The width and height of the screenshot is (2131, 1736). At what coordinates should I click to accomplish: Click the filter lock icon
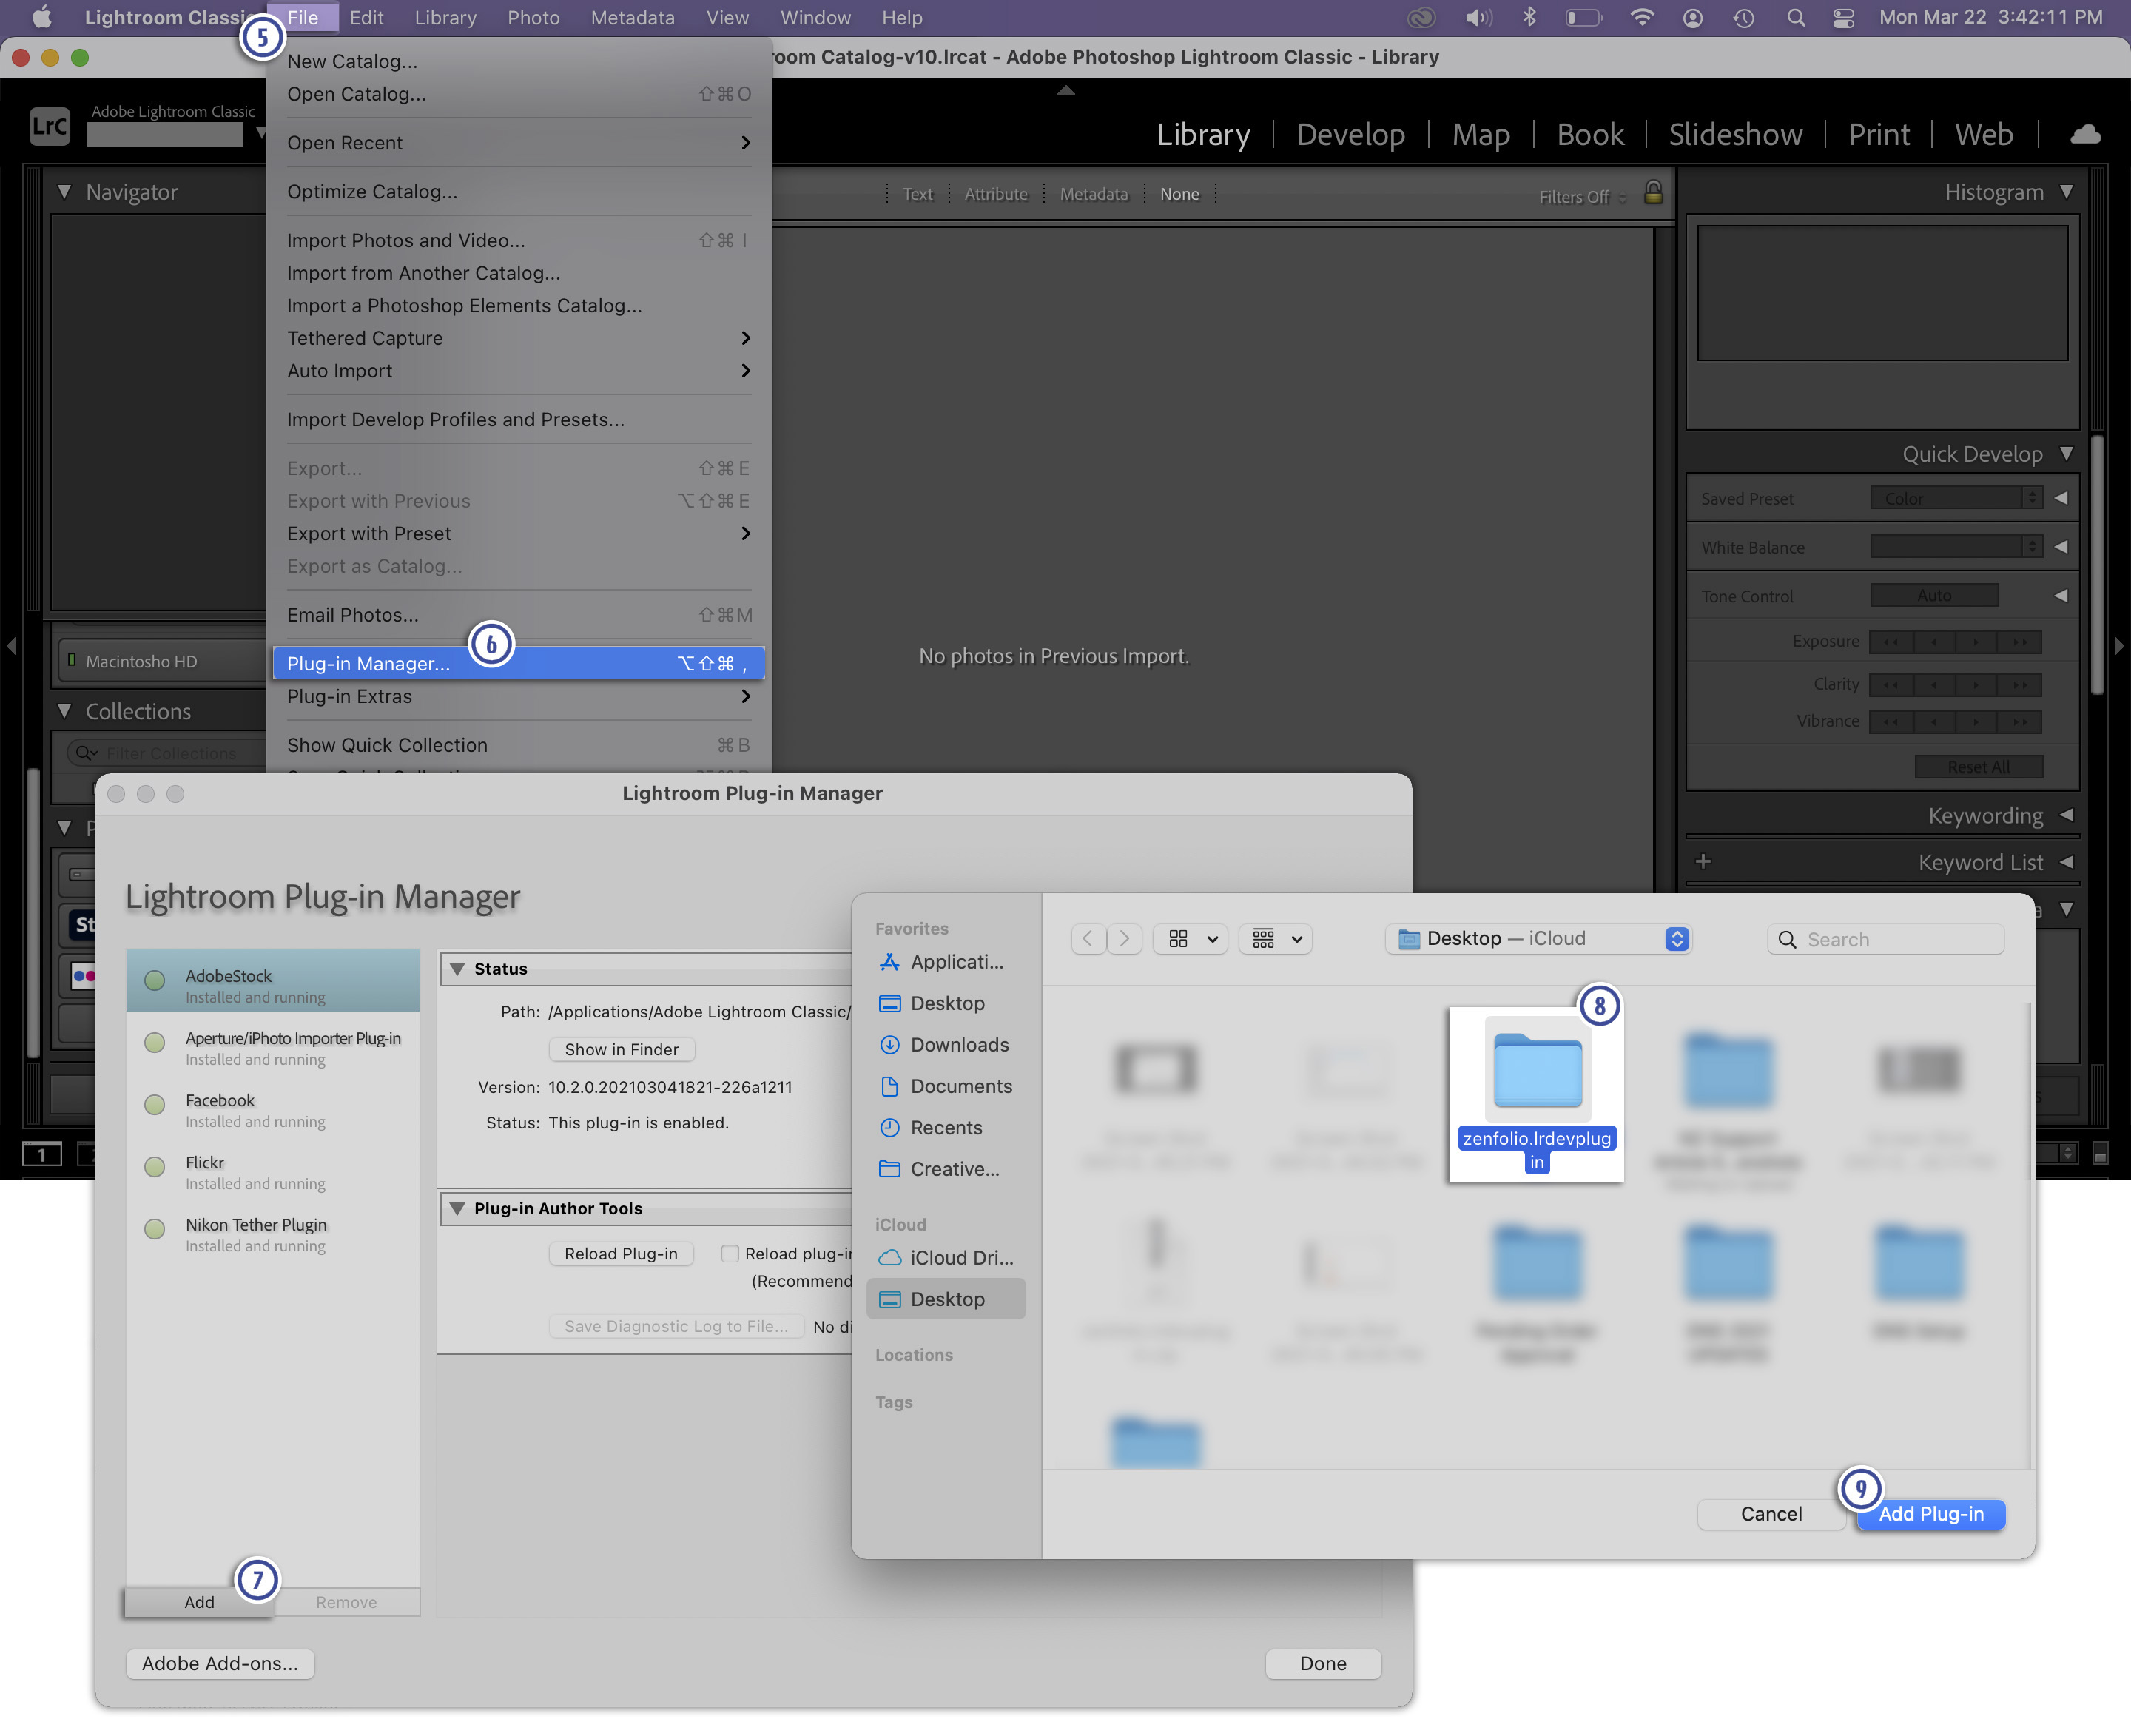point(1653,192)
